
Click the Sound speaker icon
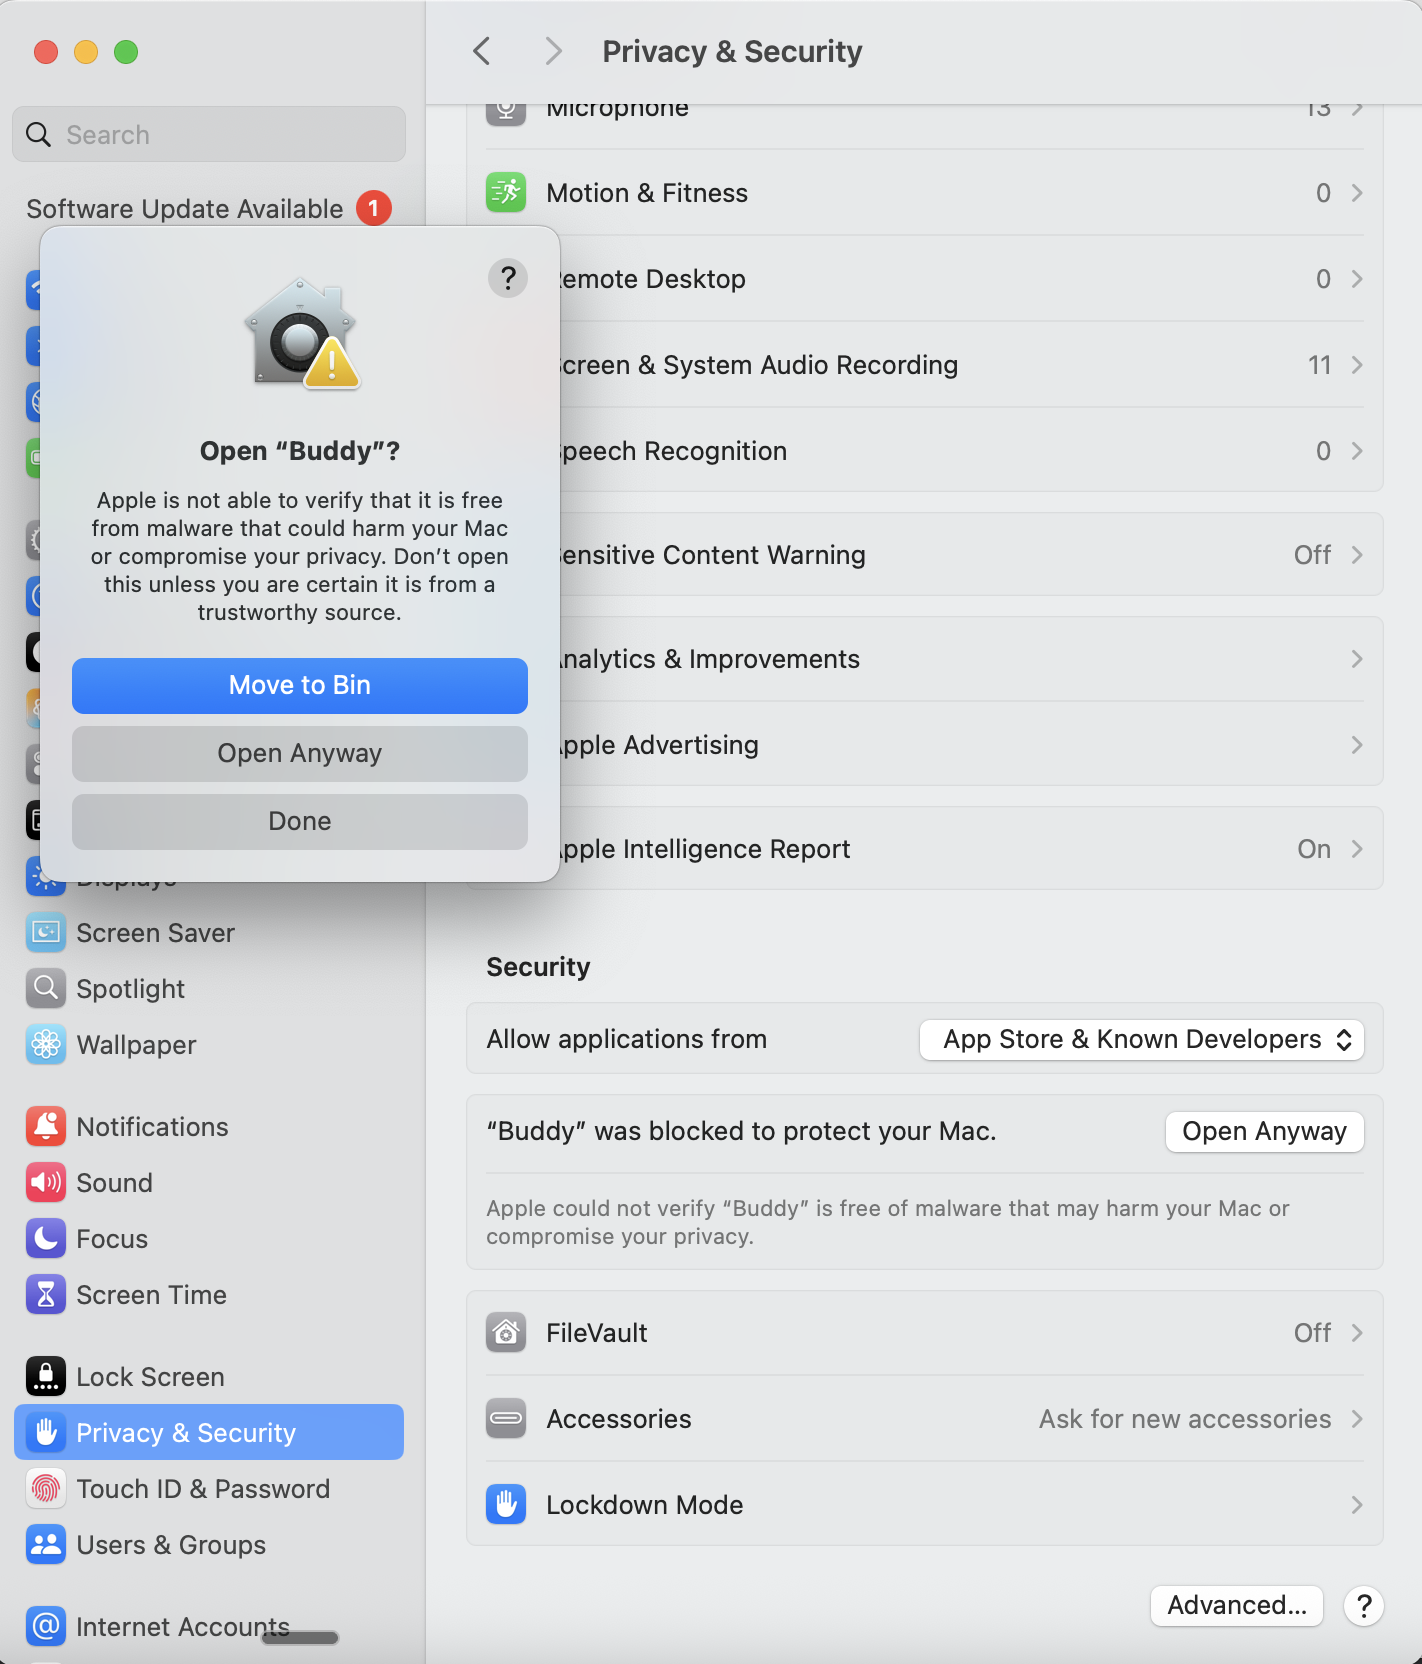[x=46, y=1182]
